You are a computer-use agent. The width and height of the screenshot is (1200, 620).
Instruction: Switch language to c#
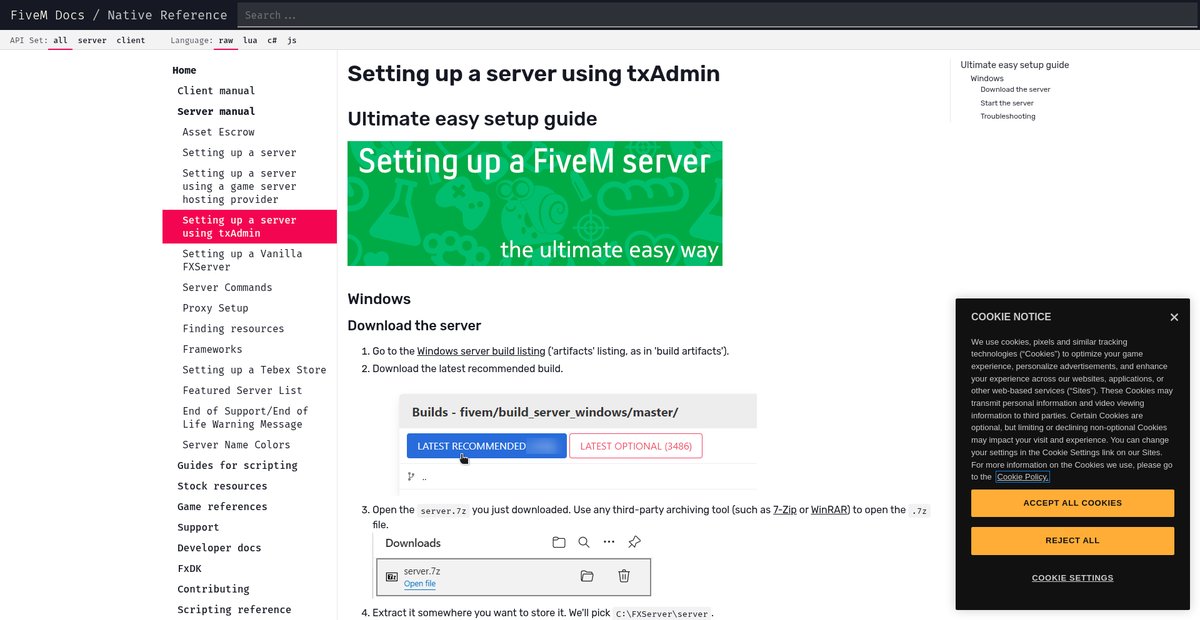click(272, 41)
